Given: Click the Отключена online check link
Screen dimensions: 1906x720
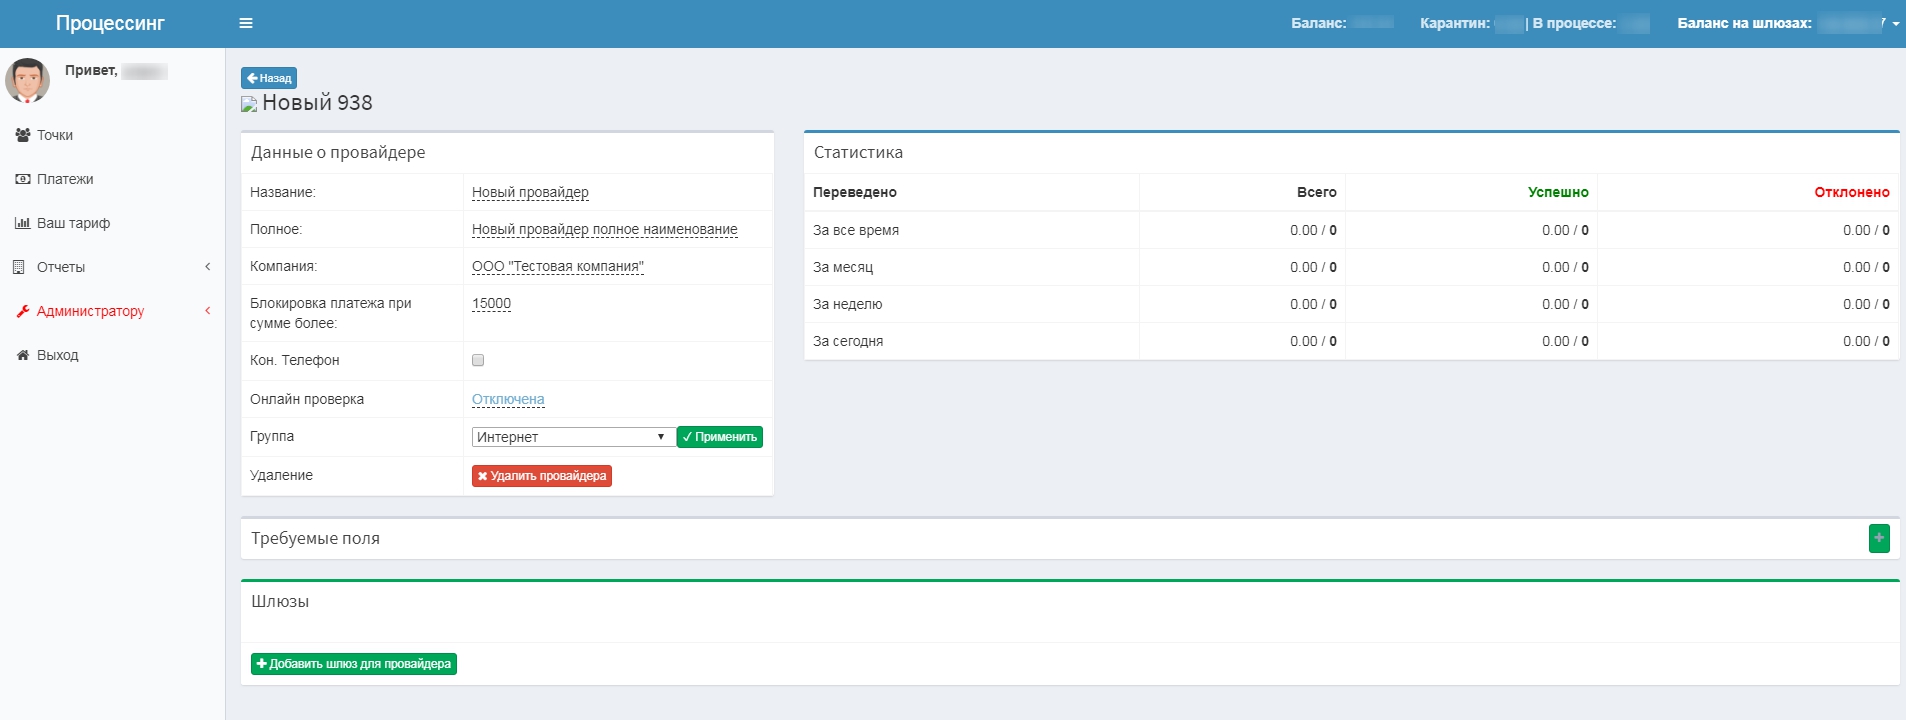Looking at the screenshot, I should point(508,399).
